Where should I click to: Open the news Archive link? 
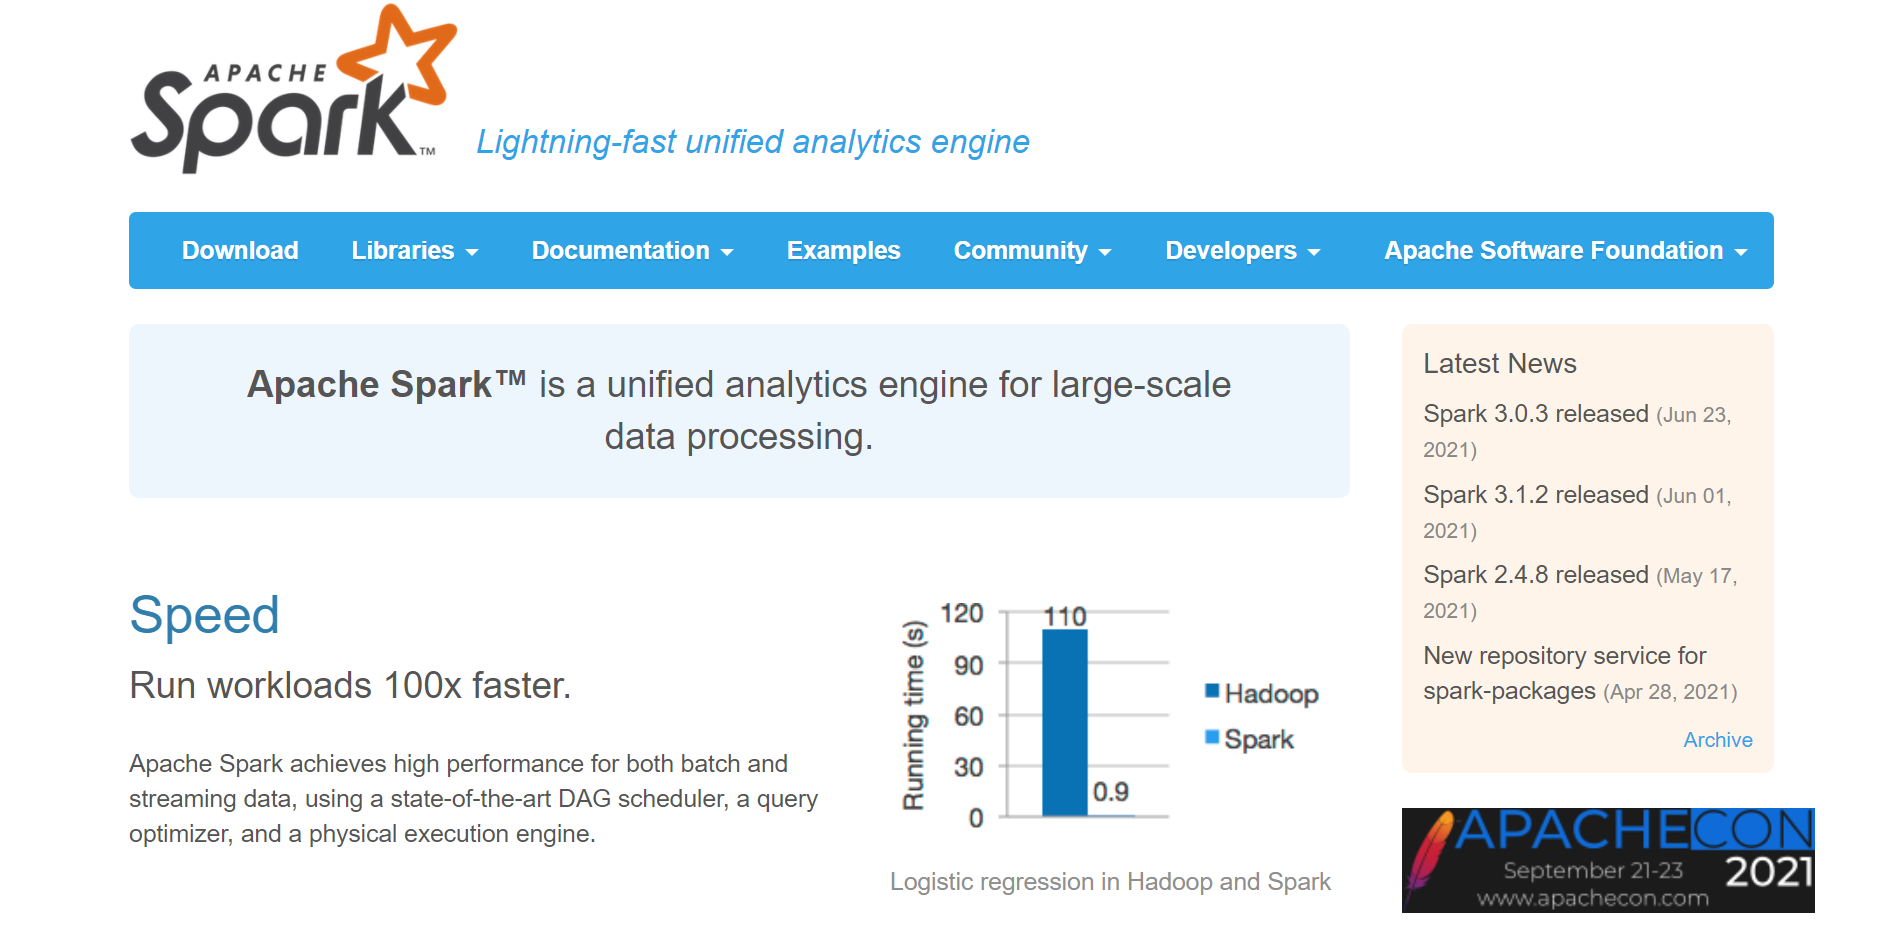pos(1717,740)
